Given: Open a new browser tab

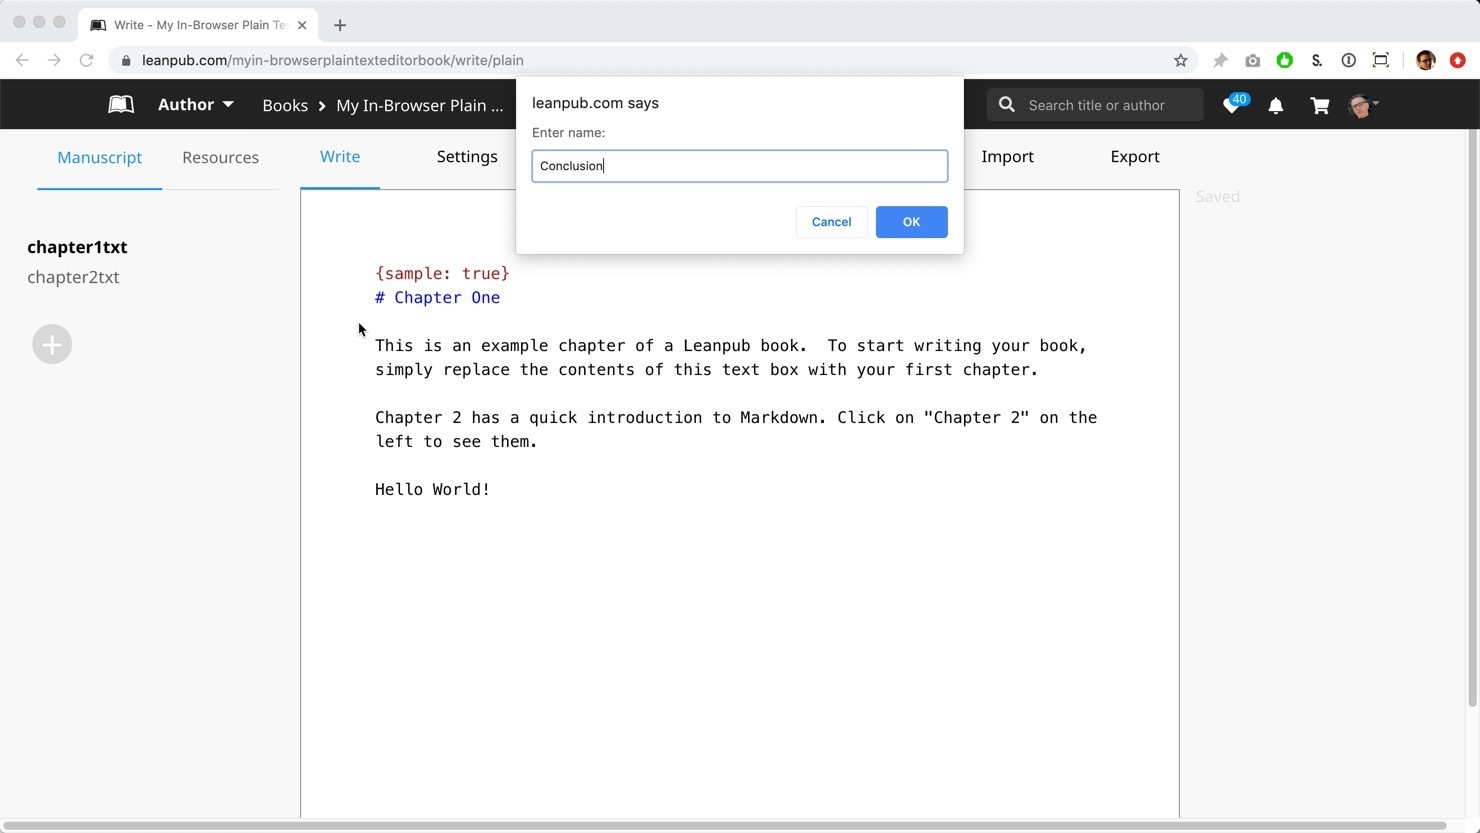Looking at the screenshot, I should click(340, 25).
